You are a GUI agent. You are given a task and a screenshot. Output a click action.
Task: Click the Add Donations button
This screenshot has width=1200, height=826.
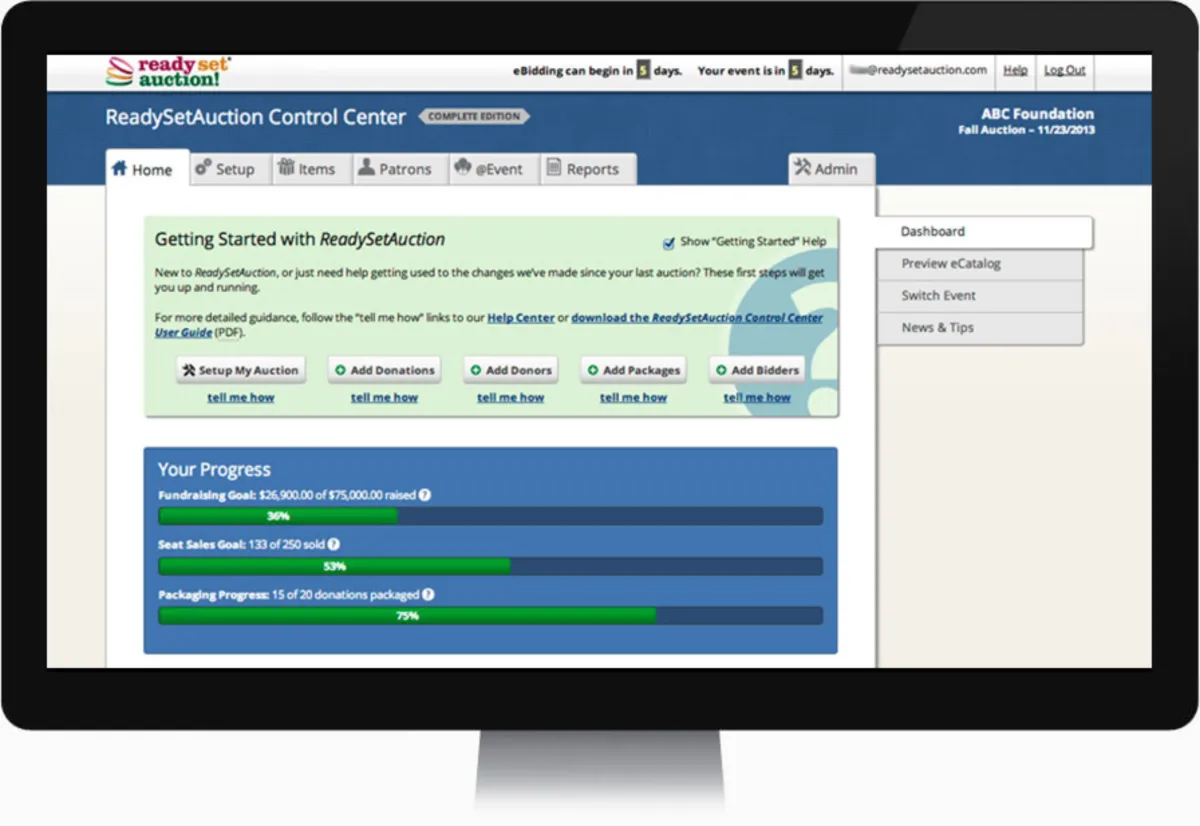pyautogui.click(x=385, y=370)
